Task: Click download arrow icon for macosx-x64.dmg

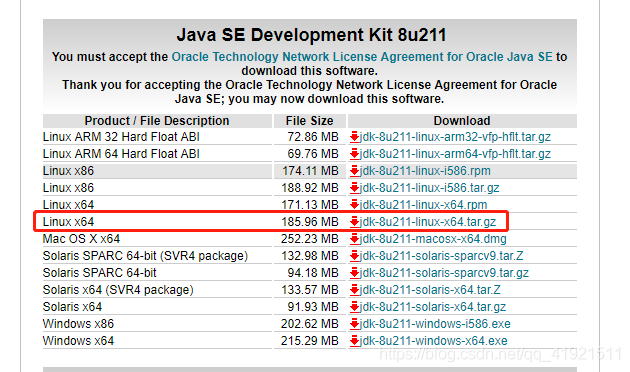Action: pos(354,239)
